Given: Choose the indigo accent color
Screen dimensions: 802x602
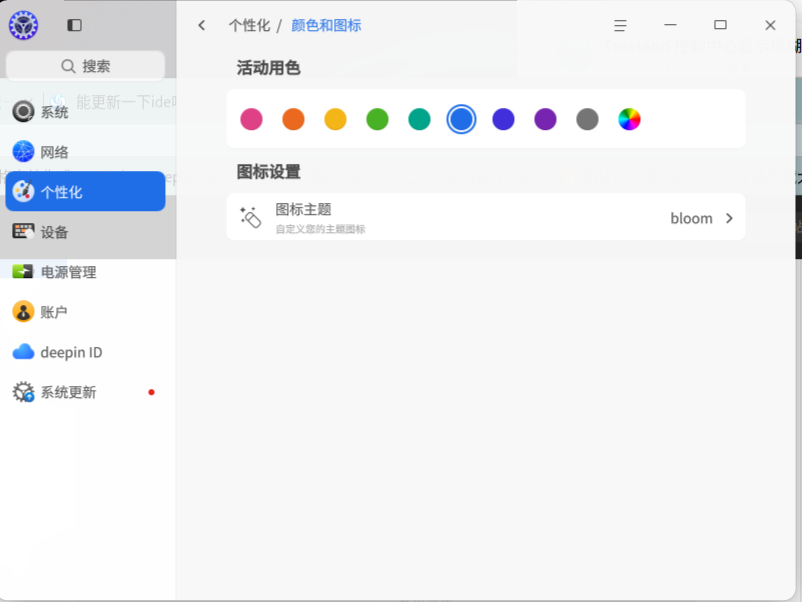Looking at the screenshot, I should pos(503,119).
